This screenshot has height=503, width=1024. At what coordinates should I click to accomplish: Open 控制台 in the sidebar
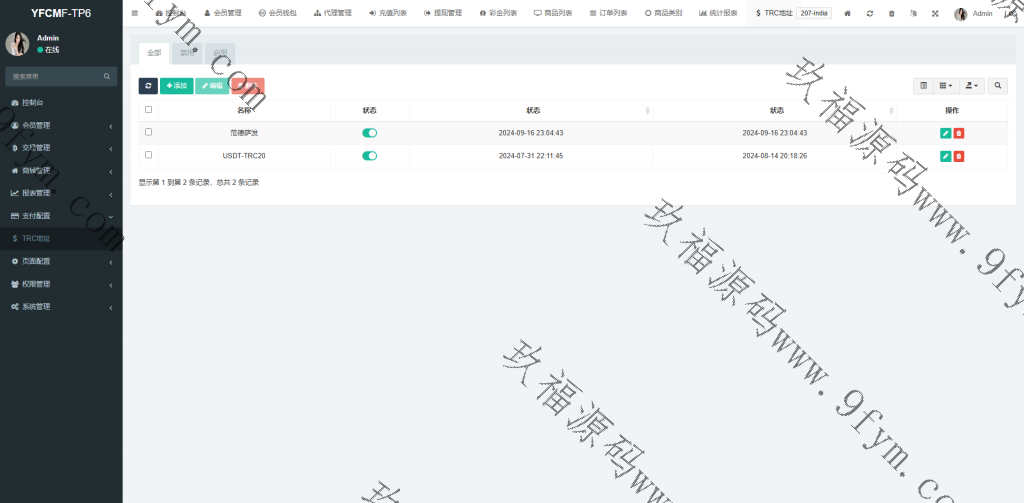(x=60, y=103)
